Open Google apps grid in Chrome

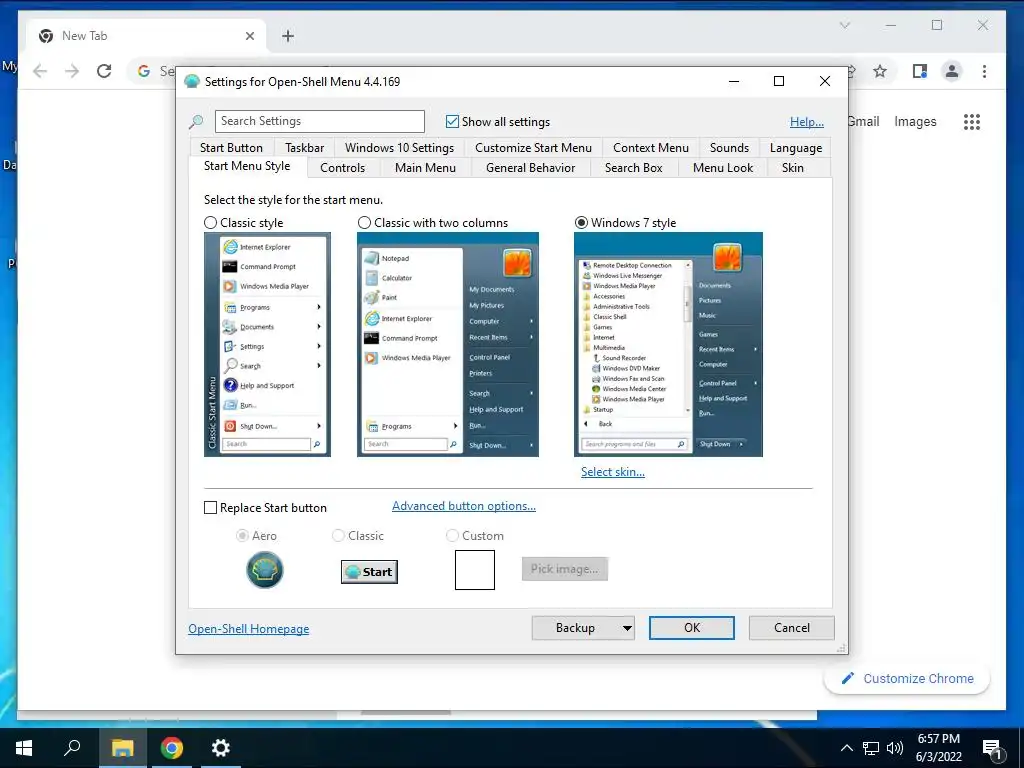[x=972, y=121]
